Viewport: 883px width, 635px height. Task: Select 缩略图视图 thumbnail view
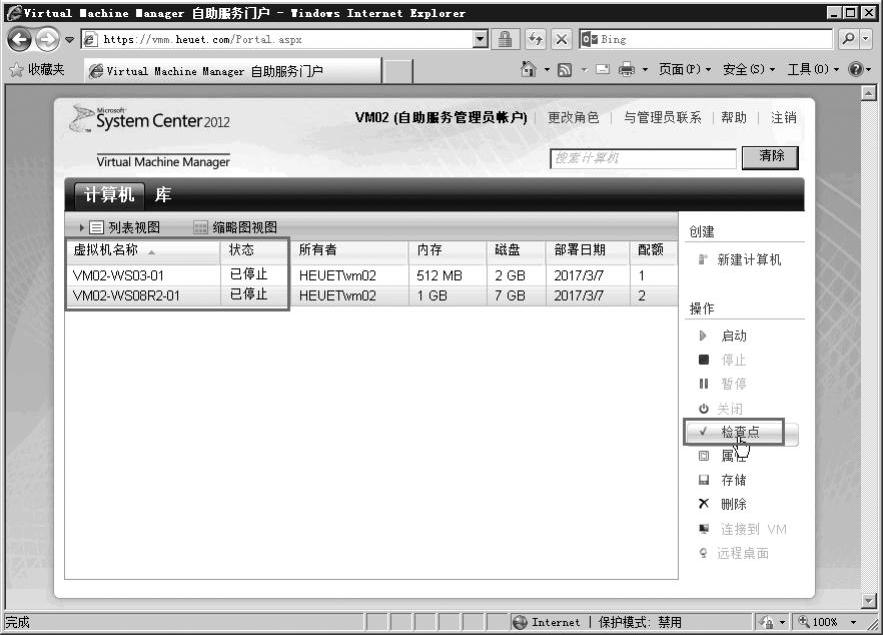pos(235,227)
